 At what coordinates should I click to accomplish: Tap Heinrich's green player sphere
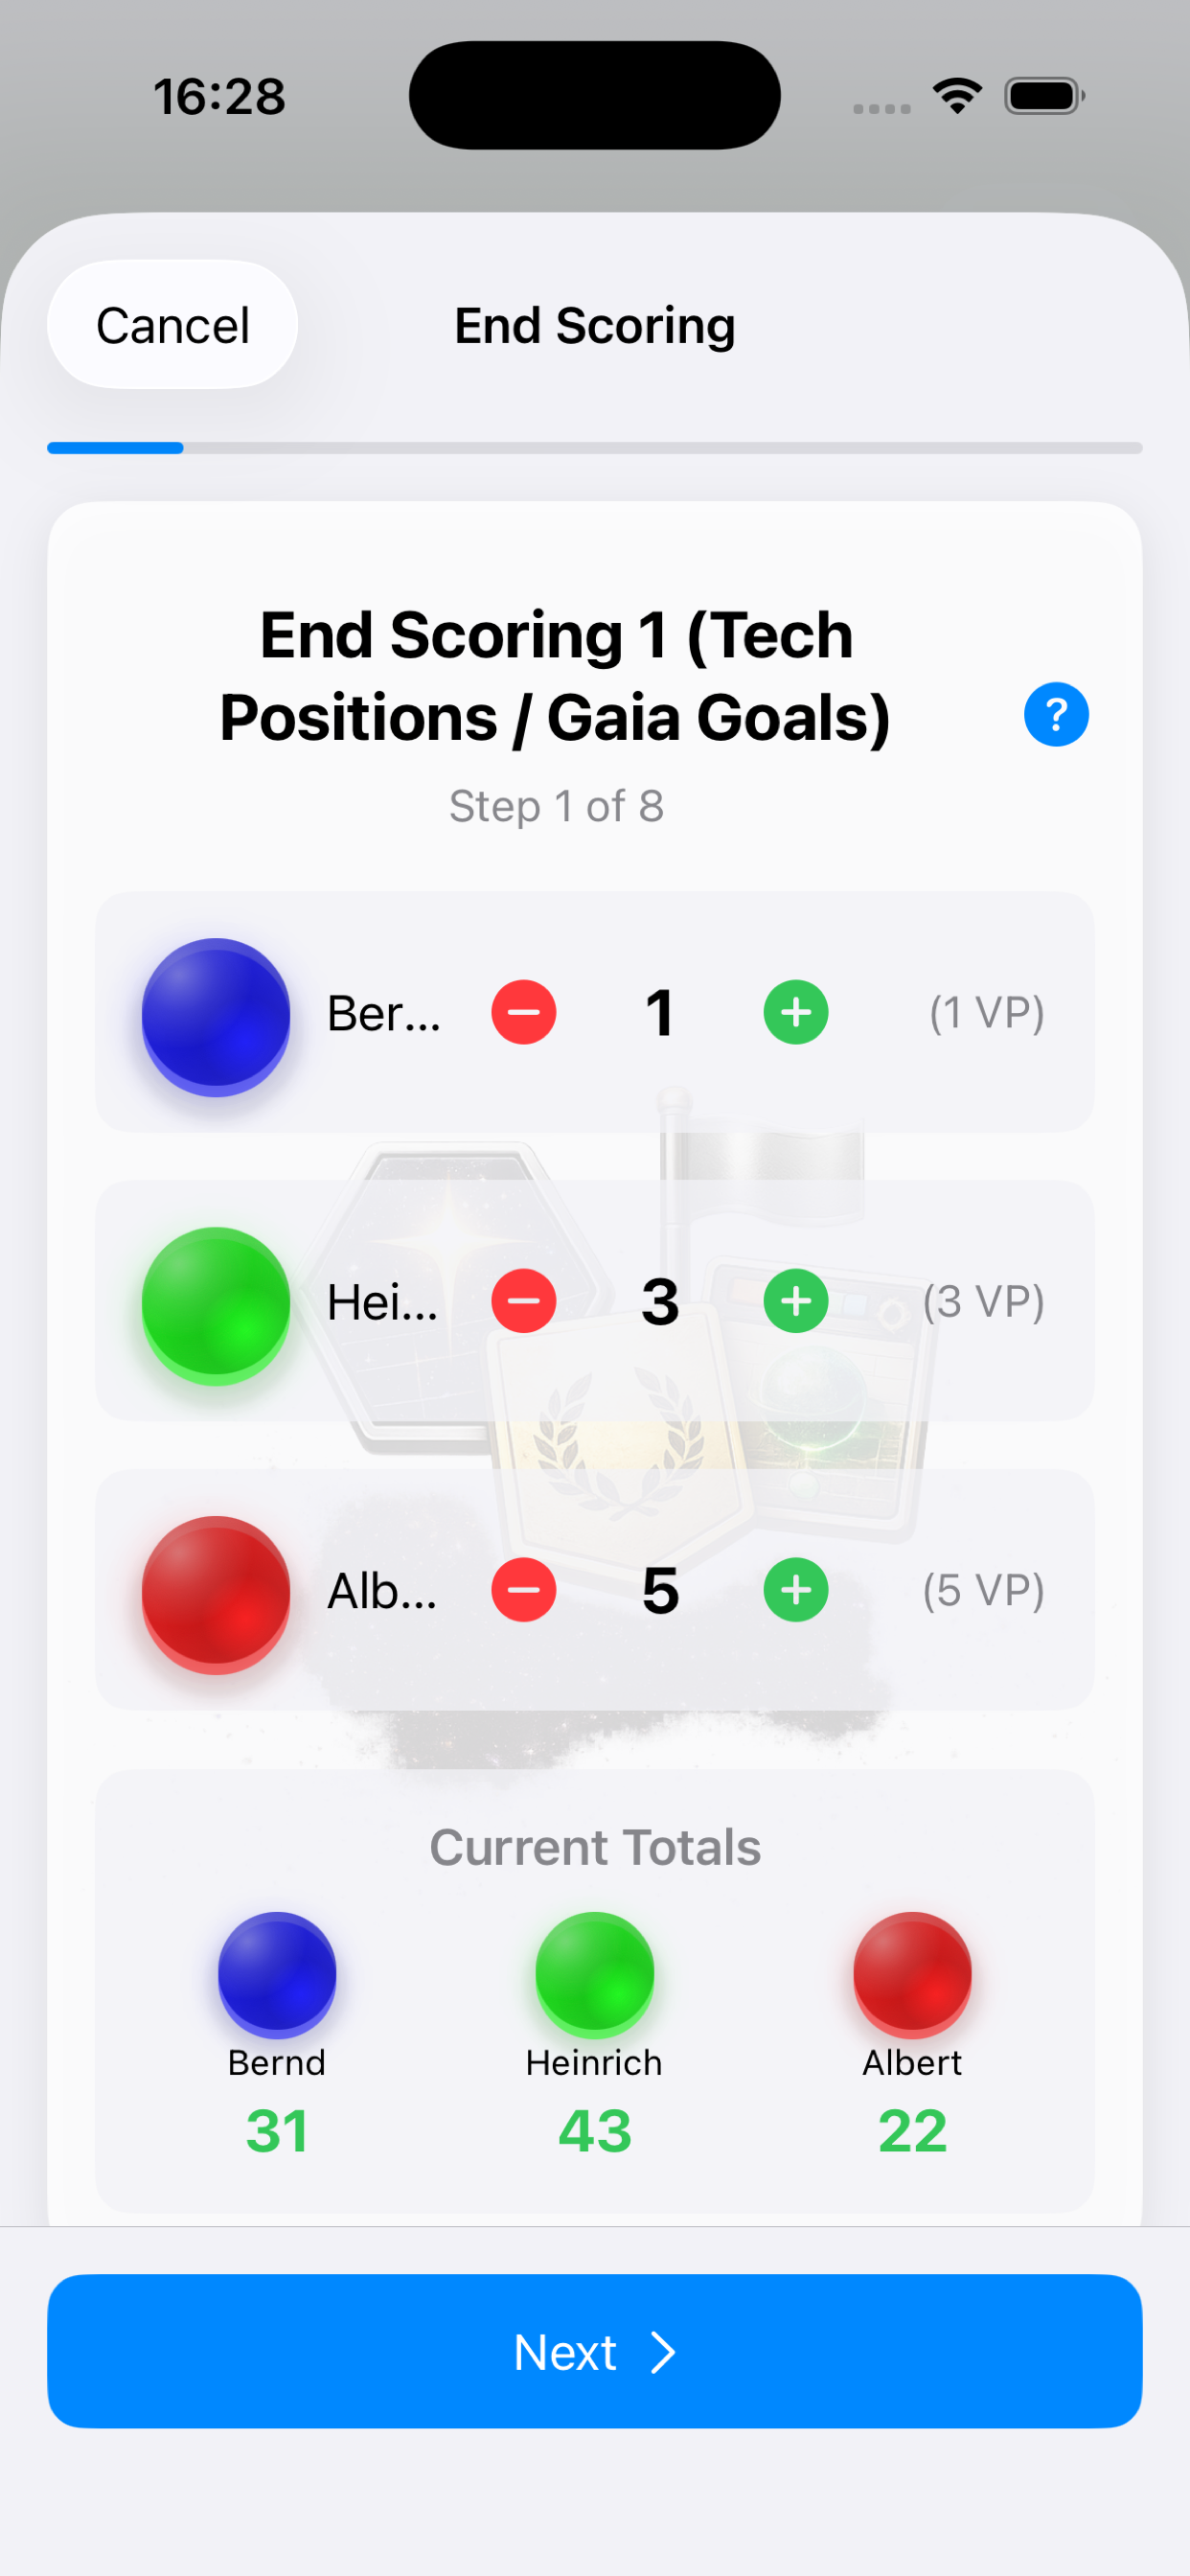pos(216,1301)
